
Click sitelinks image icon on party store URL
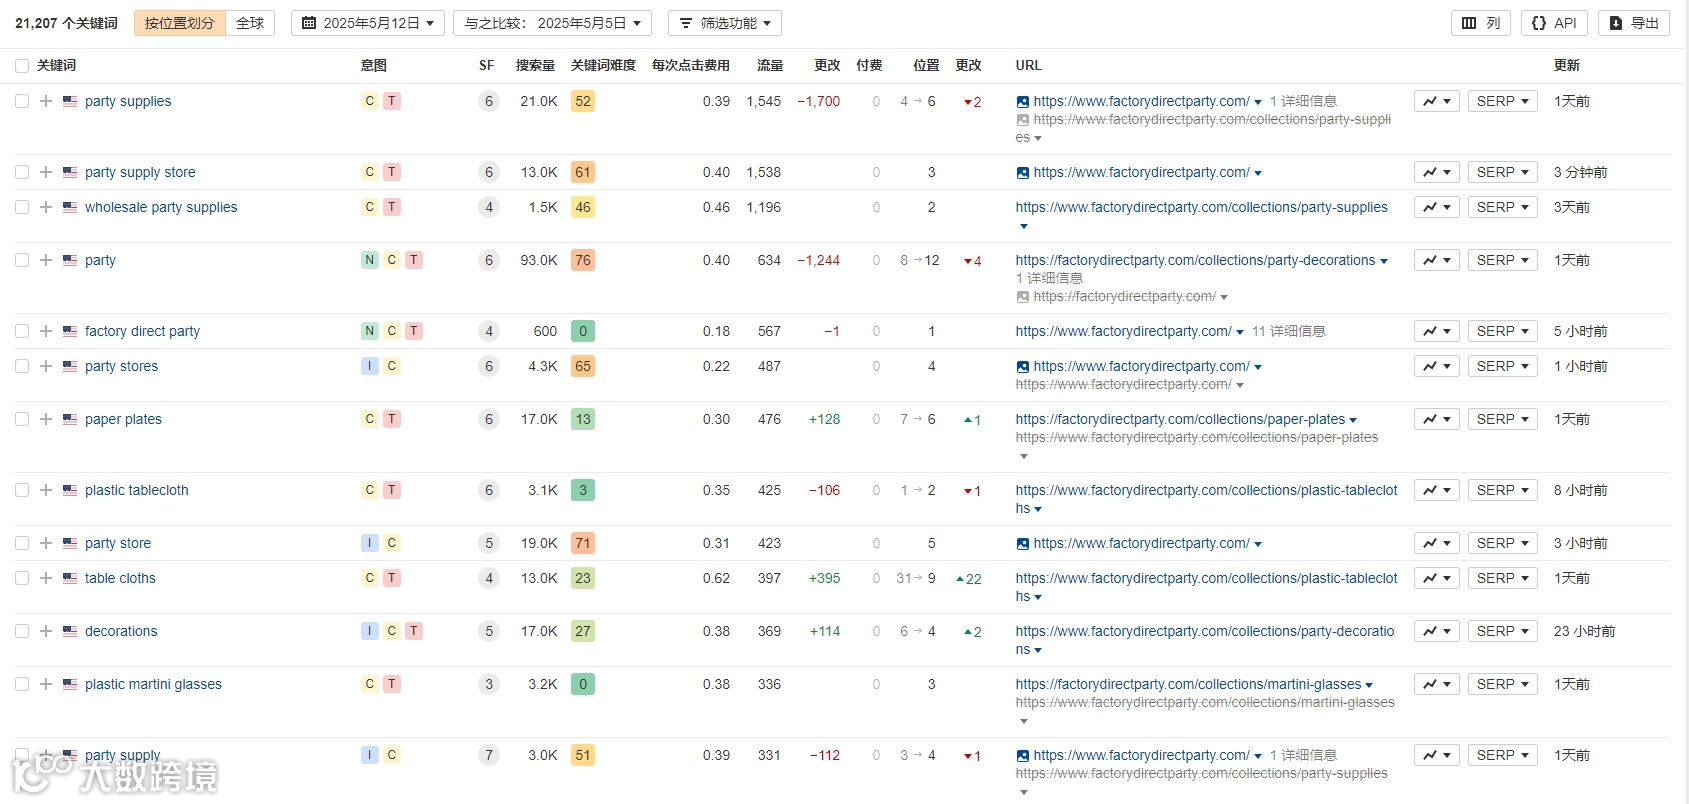(1022, 544)
